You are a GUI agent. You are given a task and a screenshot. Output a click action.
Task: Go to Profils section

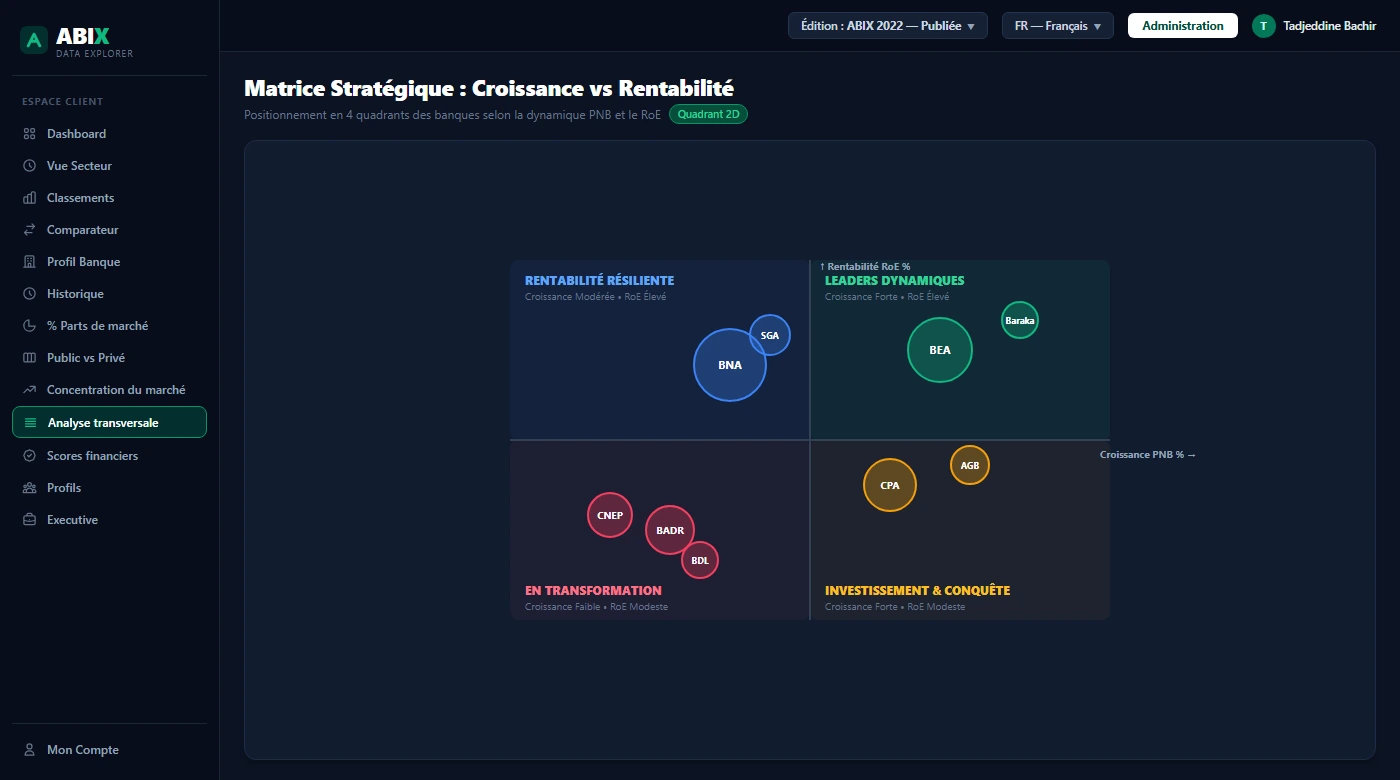pyautogui.click(x=109, y=488)
